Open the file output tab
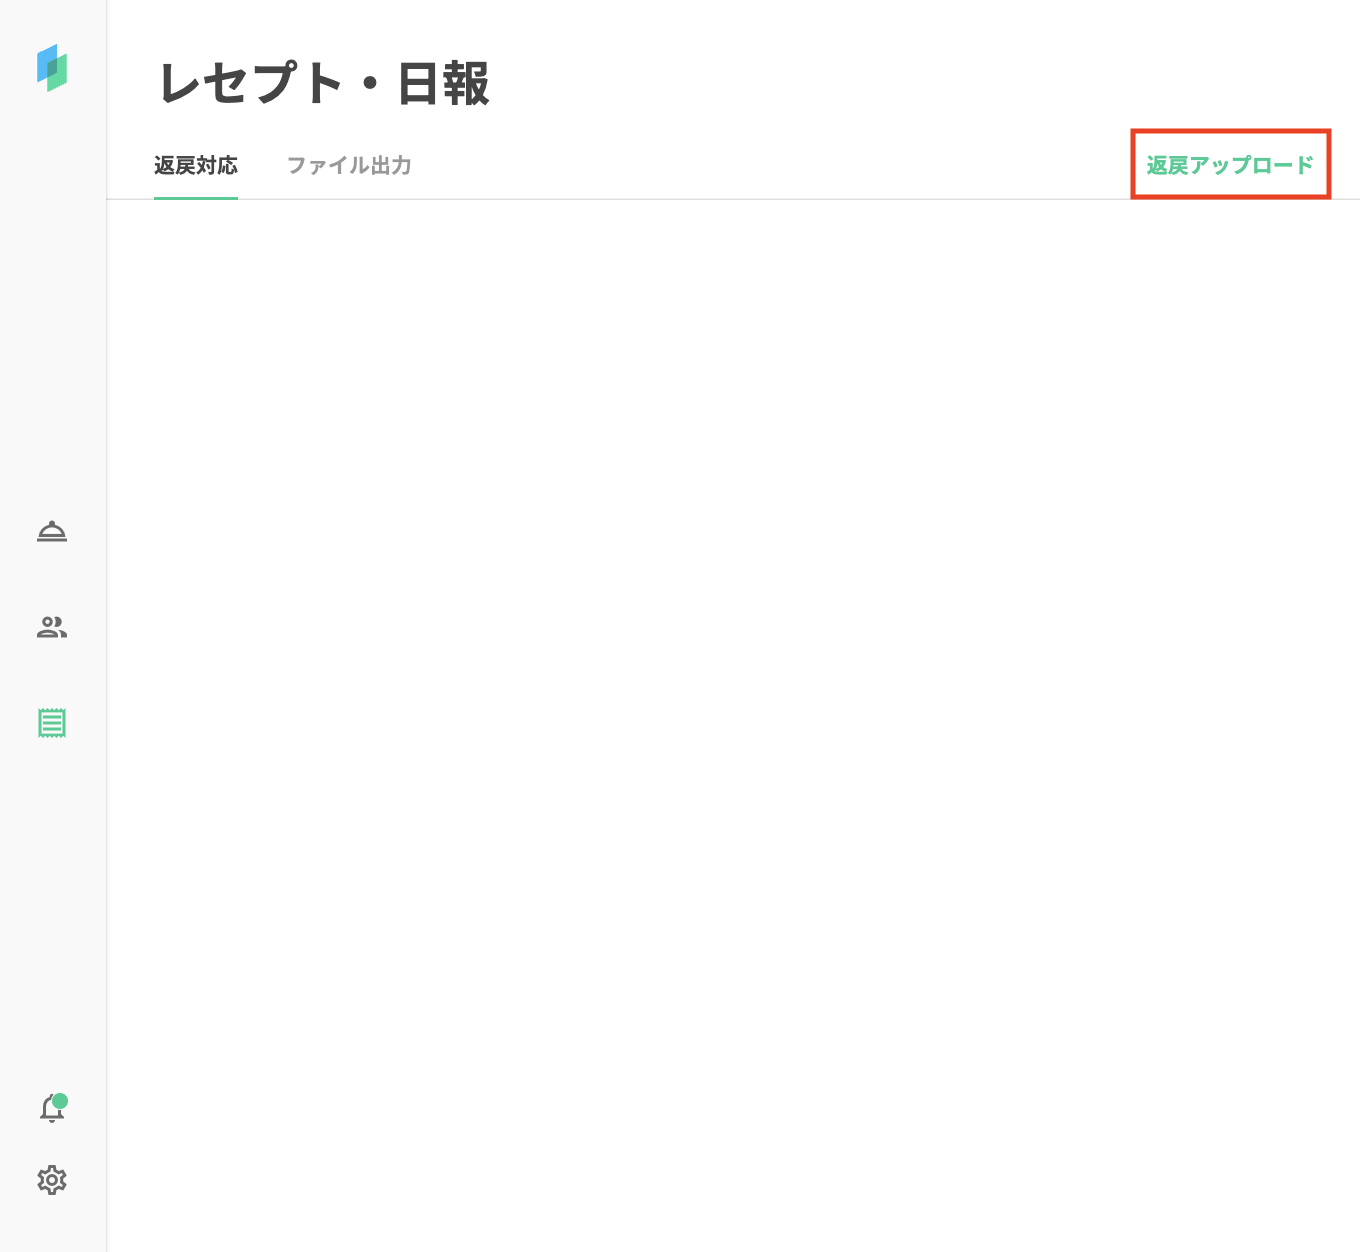 (x=349, y=166)
